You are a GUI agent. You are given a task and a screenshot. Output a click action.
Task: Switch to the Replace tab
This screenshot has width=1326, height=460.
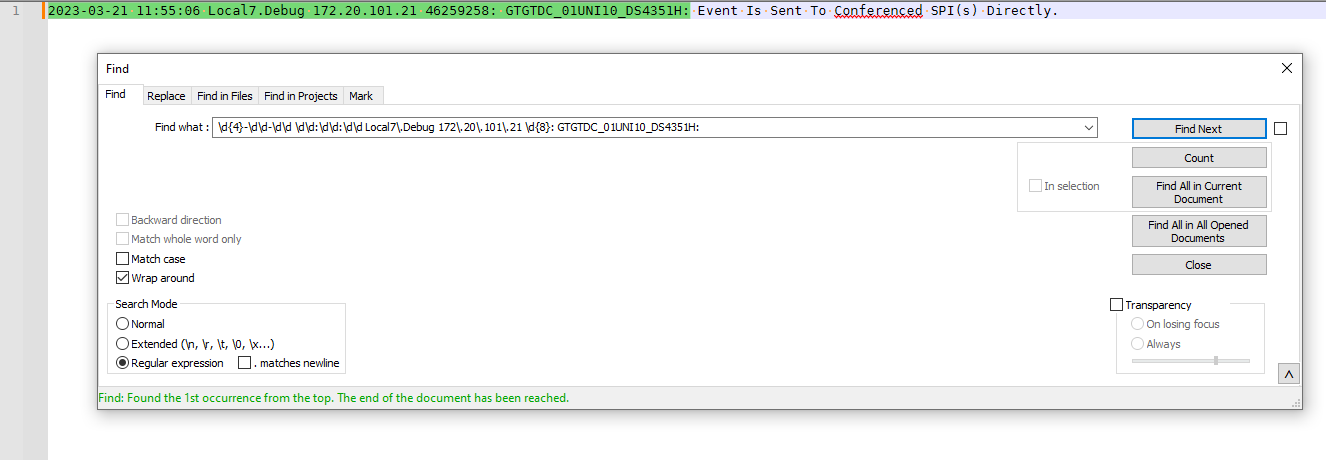166,96
